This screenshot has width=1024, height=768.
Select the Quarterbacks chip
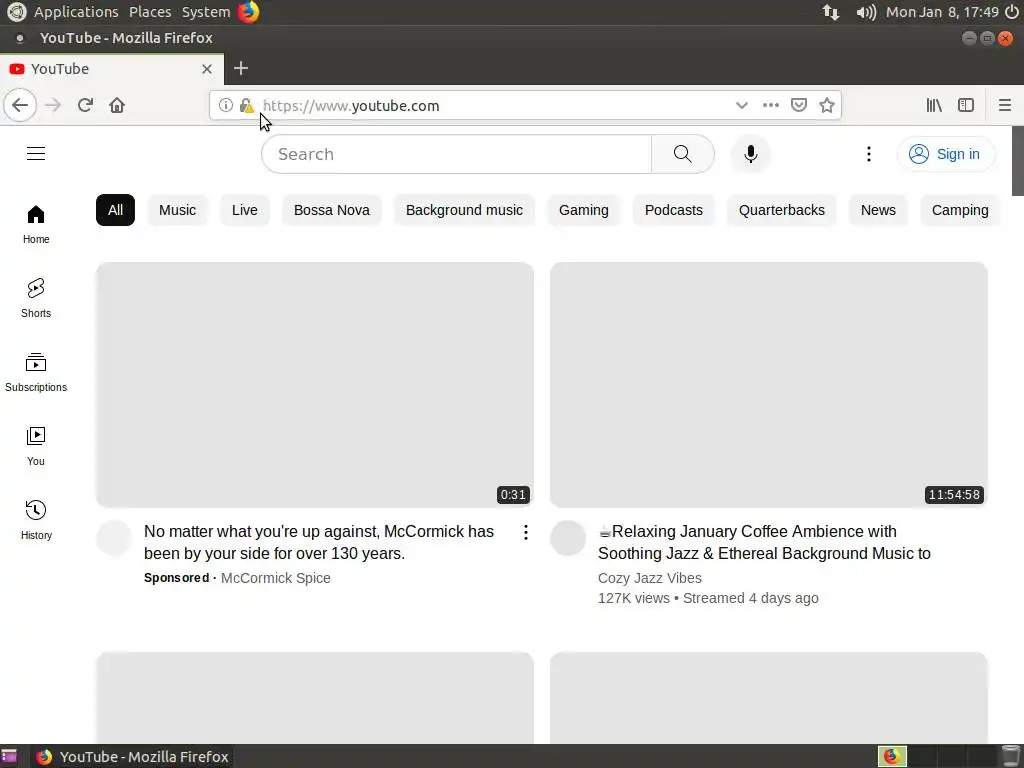click(x=782, y=210)
